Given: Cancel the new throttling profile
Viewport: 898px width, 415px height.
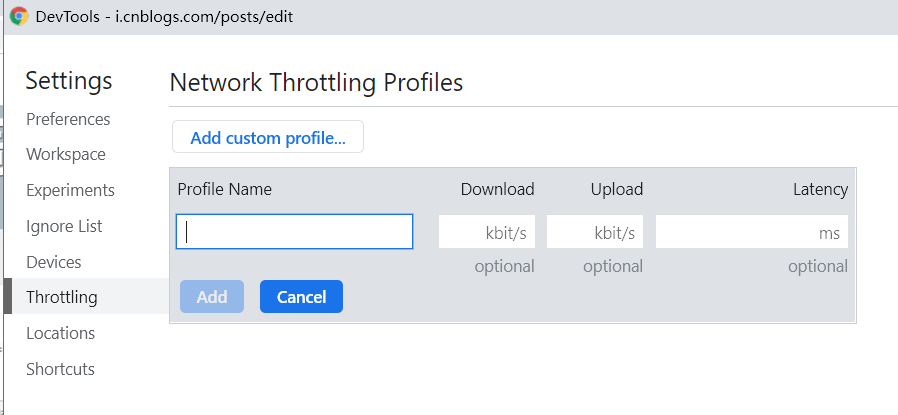Looking at the screenshot, I should pyautogui.click(x=301, y=297).
